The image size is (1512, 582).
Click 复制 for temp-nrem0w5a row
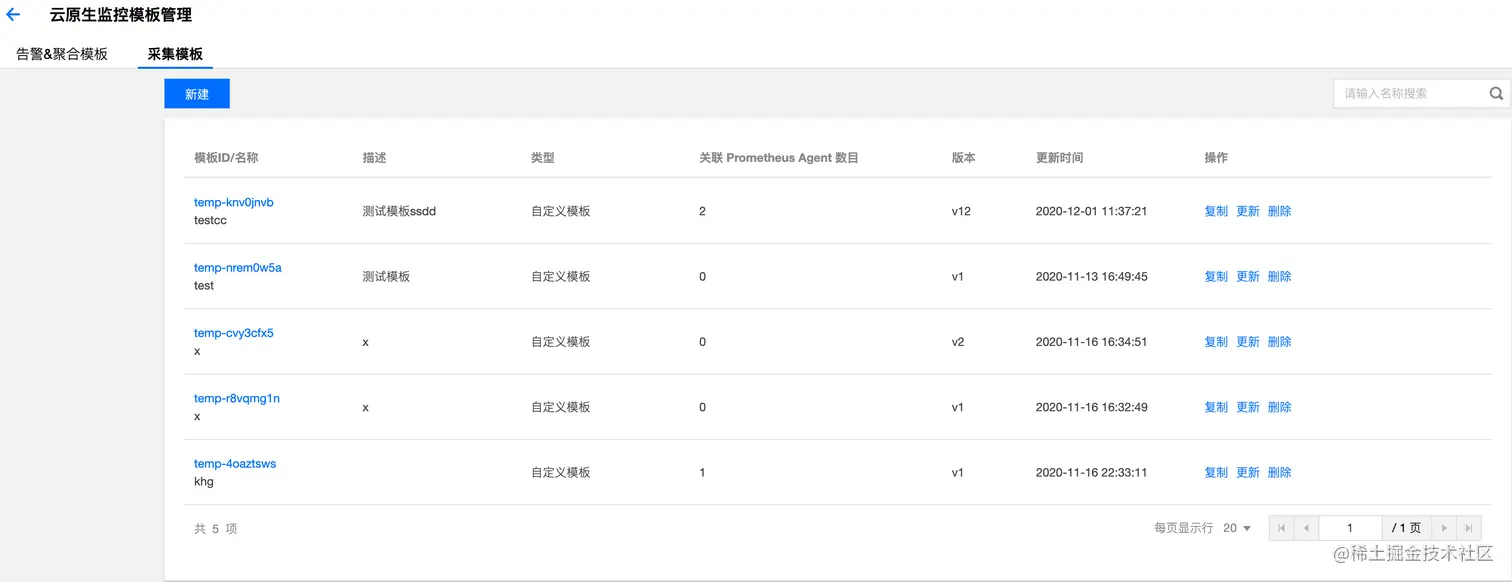1216,276
